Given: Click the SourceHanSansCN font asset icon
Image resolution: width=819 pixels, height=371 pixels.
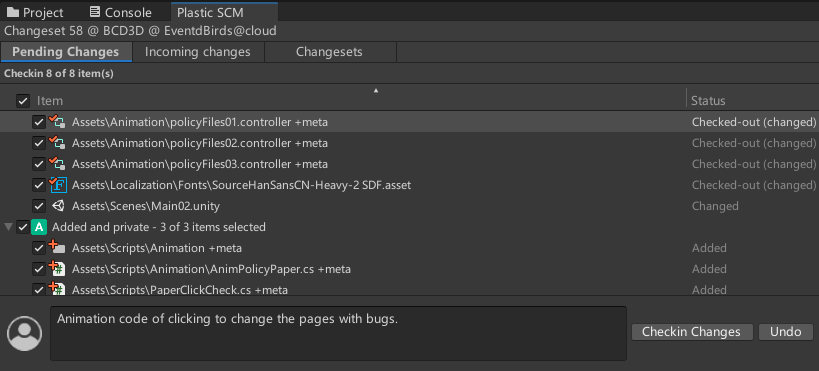Looking at the screenshot, I should click(58, 185).
